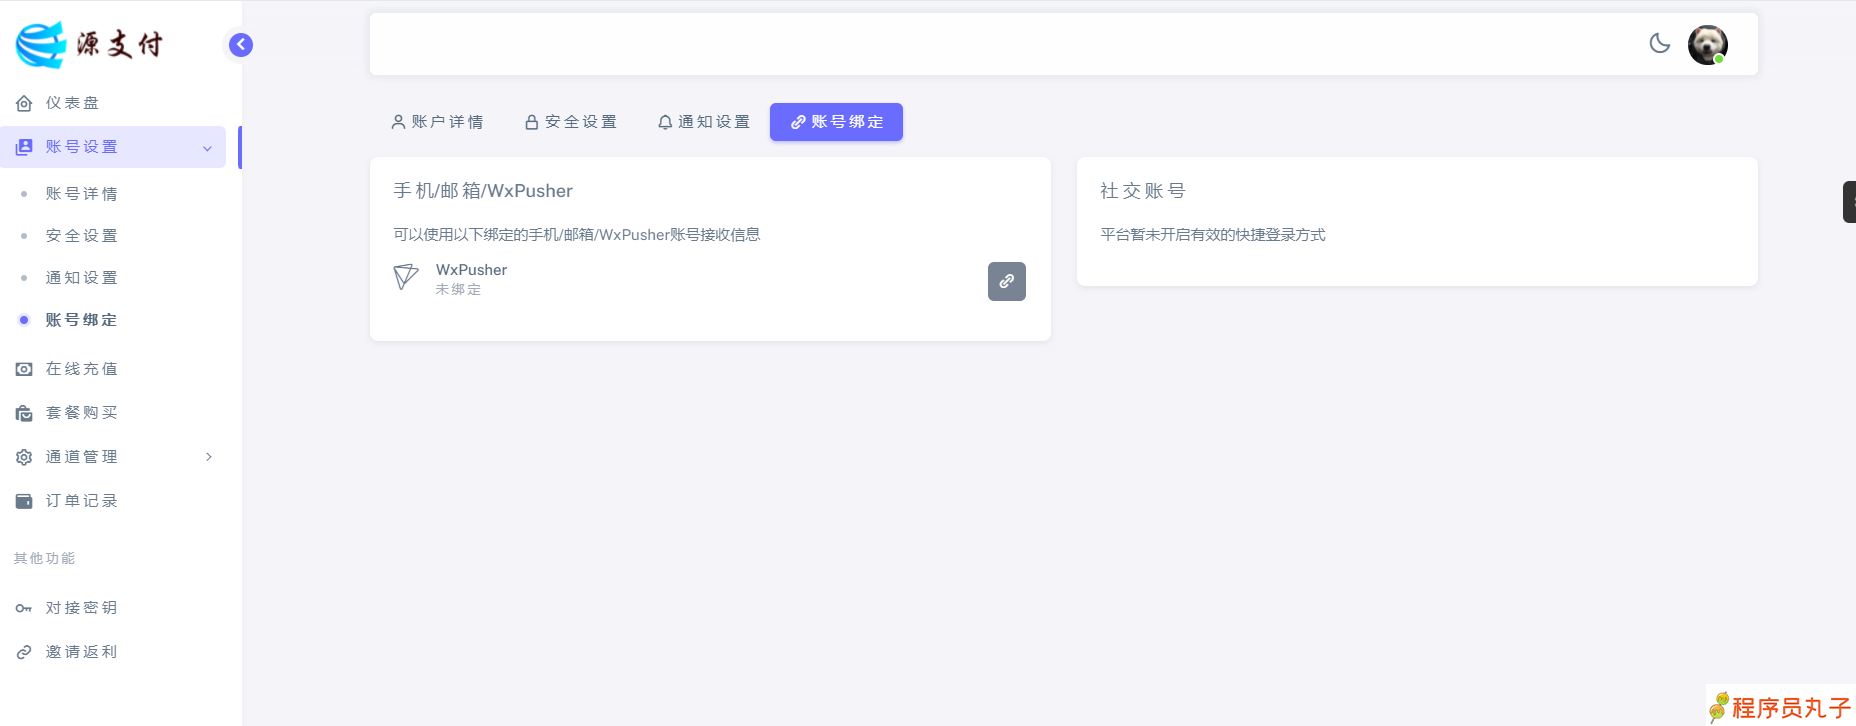1856x726 pixels.
Task: Switch to the 账户详情 tab
Action: [437, 122]
